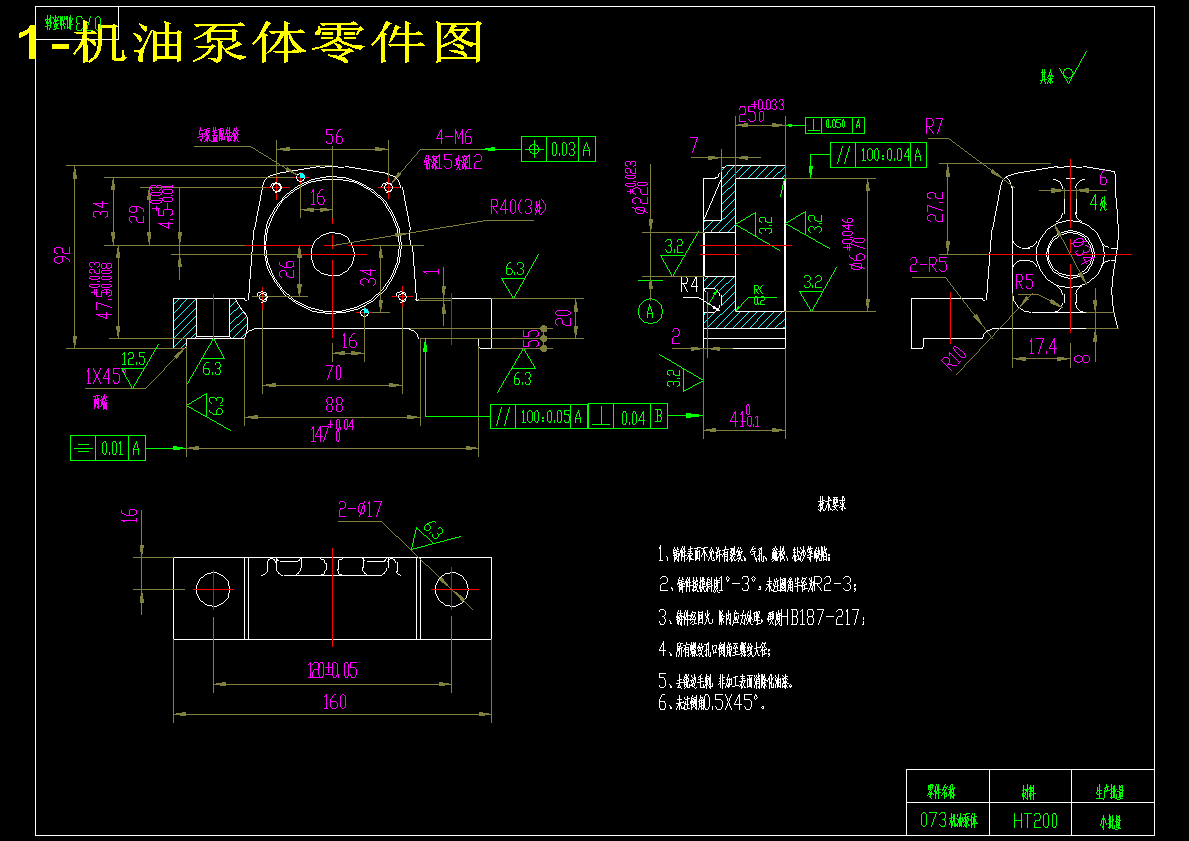Screen dimensions: 1189x841
Task: Click the 4处 note in the right view
Action: [1099, 202]
